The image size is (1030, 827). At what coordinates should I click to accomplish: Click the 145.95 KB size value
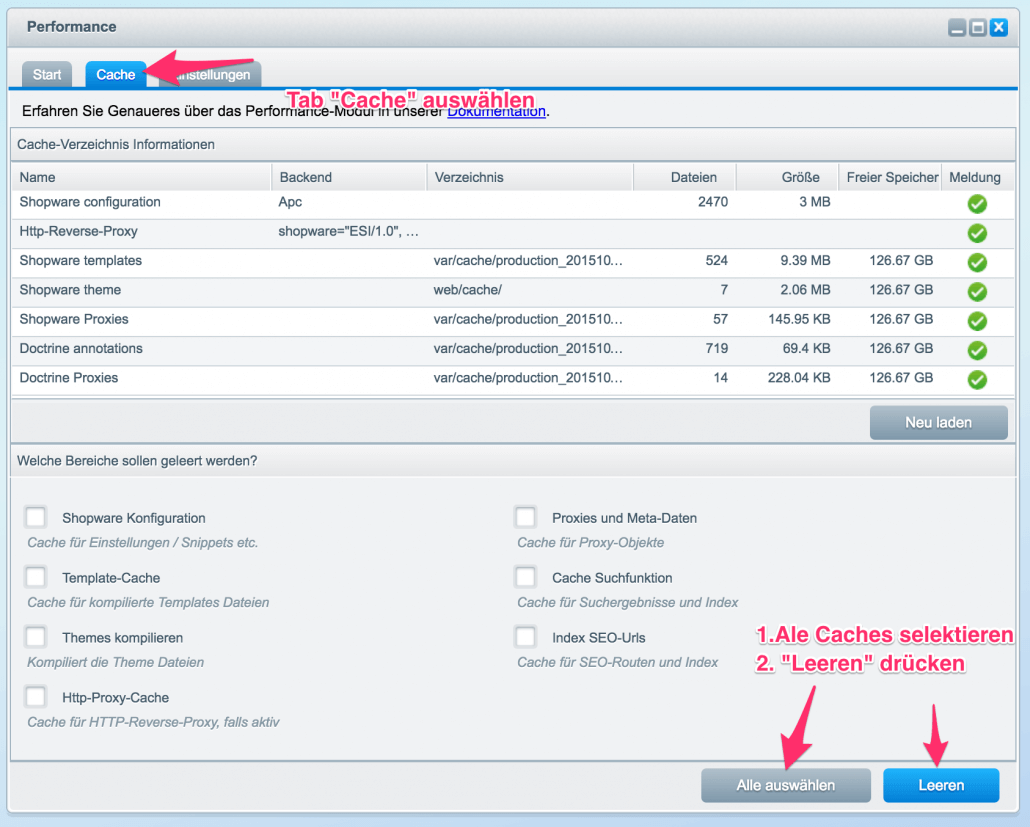pyautogui.click(x=799, y=319)
